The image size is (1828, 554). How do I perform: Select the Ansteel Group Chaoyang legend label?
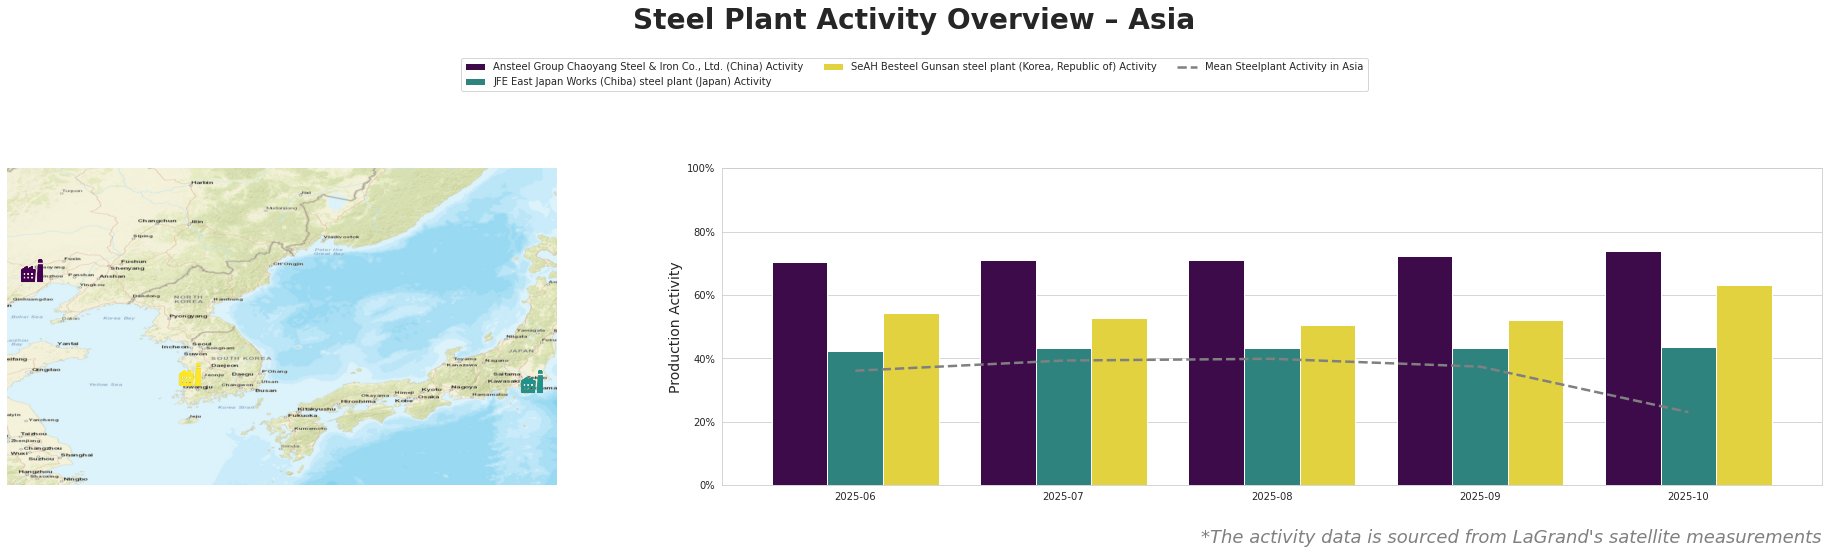[648, 67]
